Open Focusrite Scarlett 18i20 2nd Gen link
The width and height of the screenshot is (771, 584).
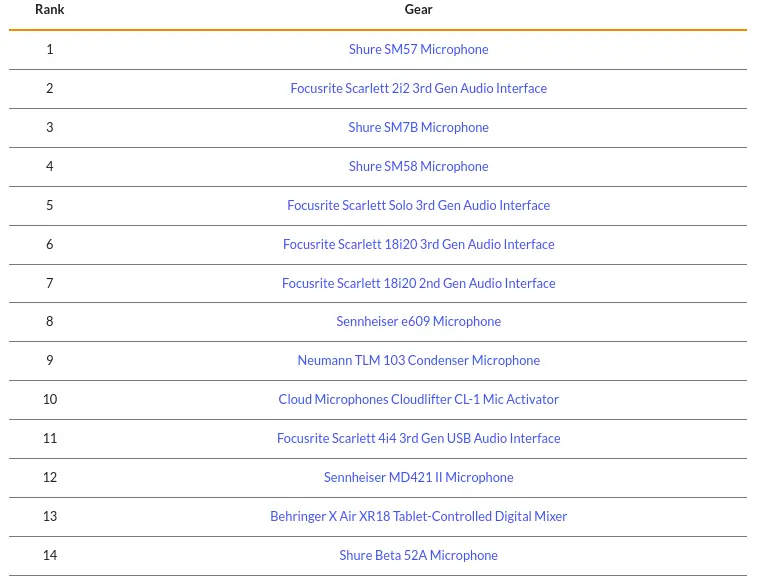tap(418, 284)
